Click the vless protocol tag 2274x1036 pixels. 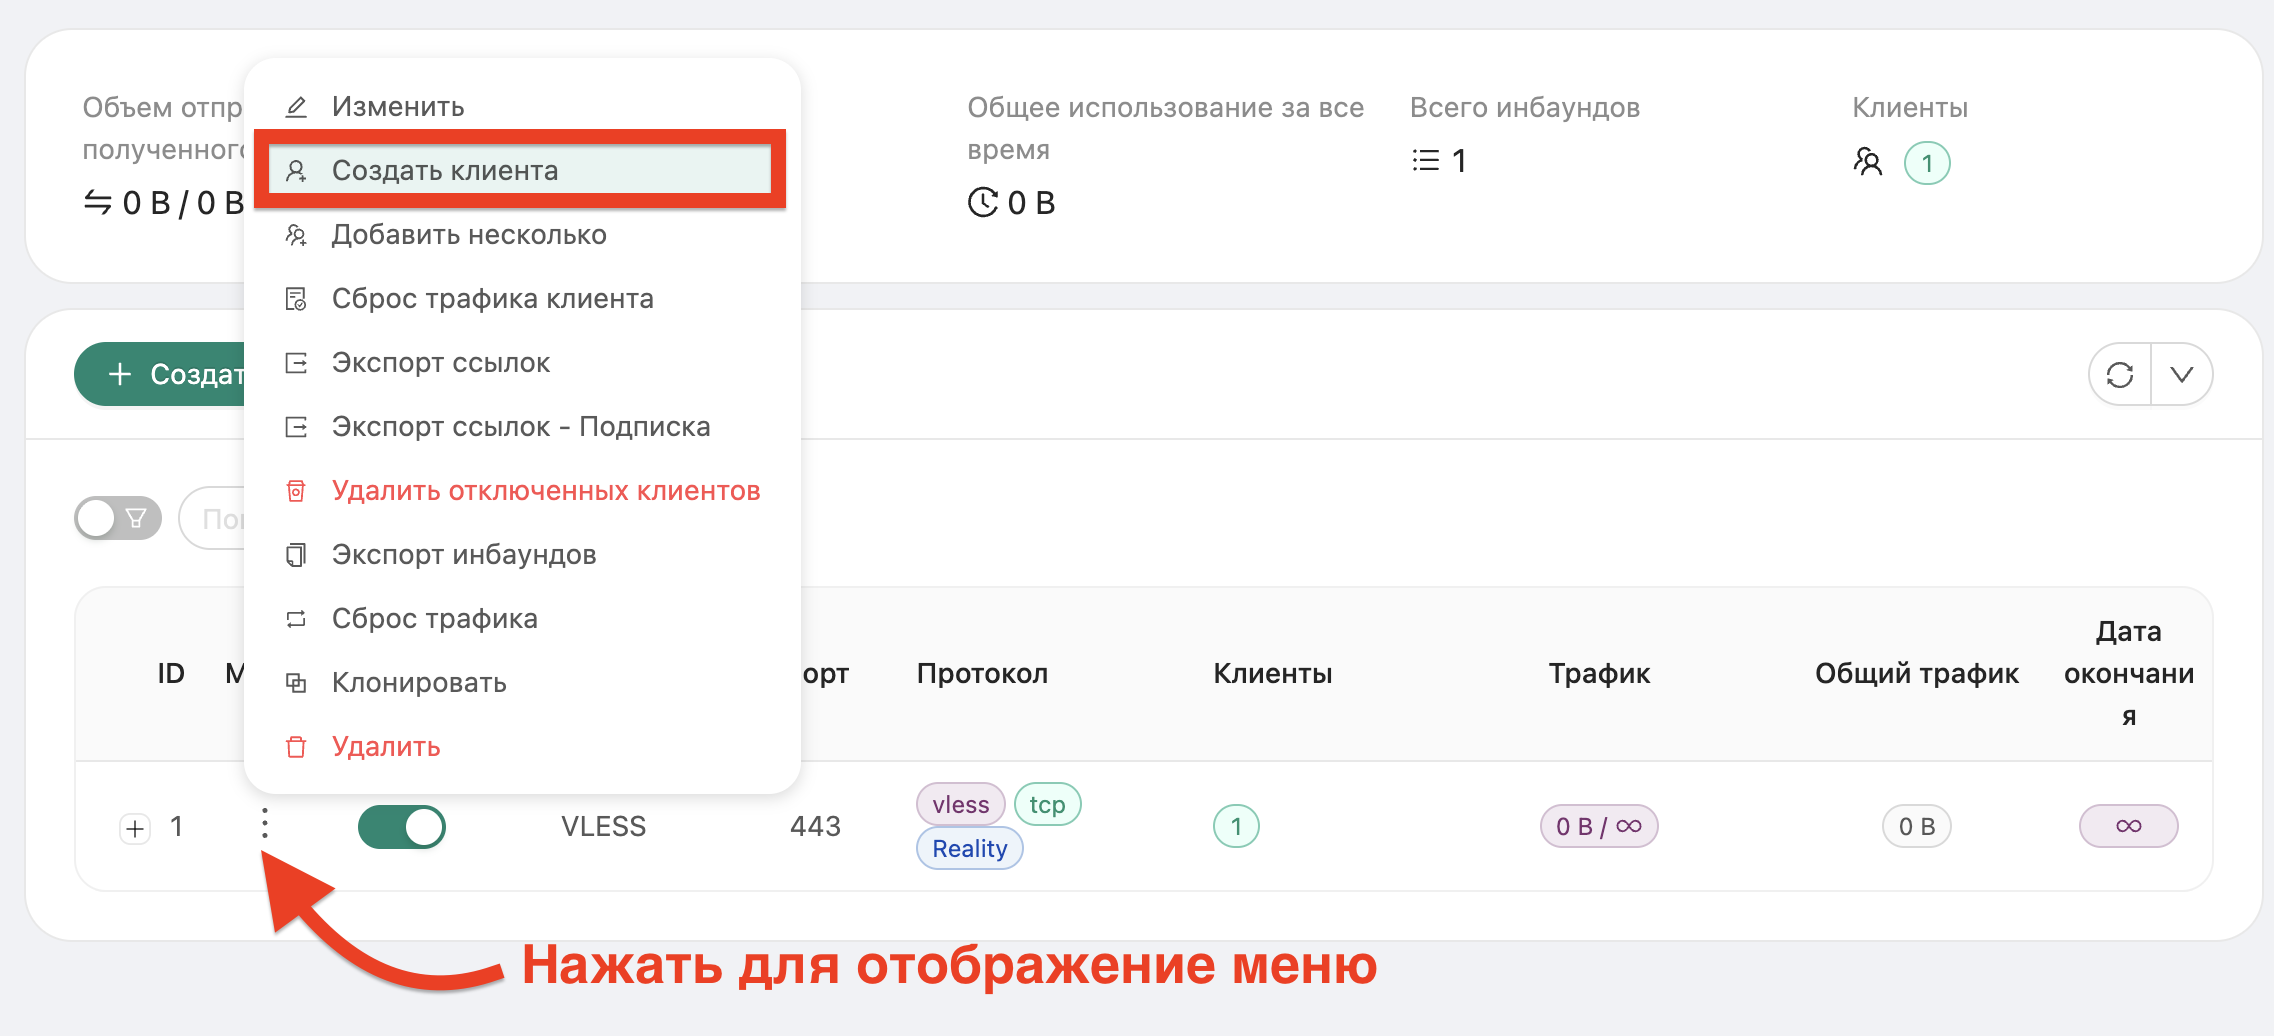click(960, 803)
